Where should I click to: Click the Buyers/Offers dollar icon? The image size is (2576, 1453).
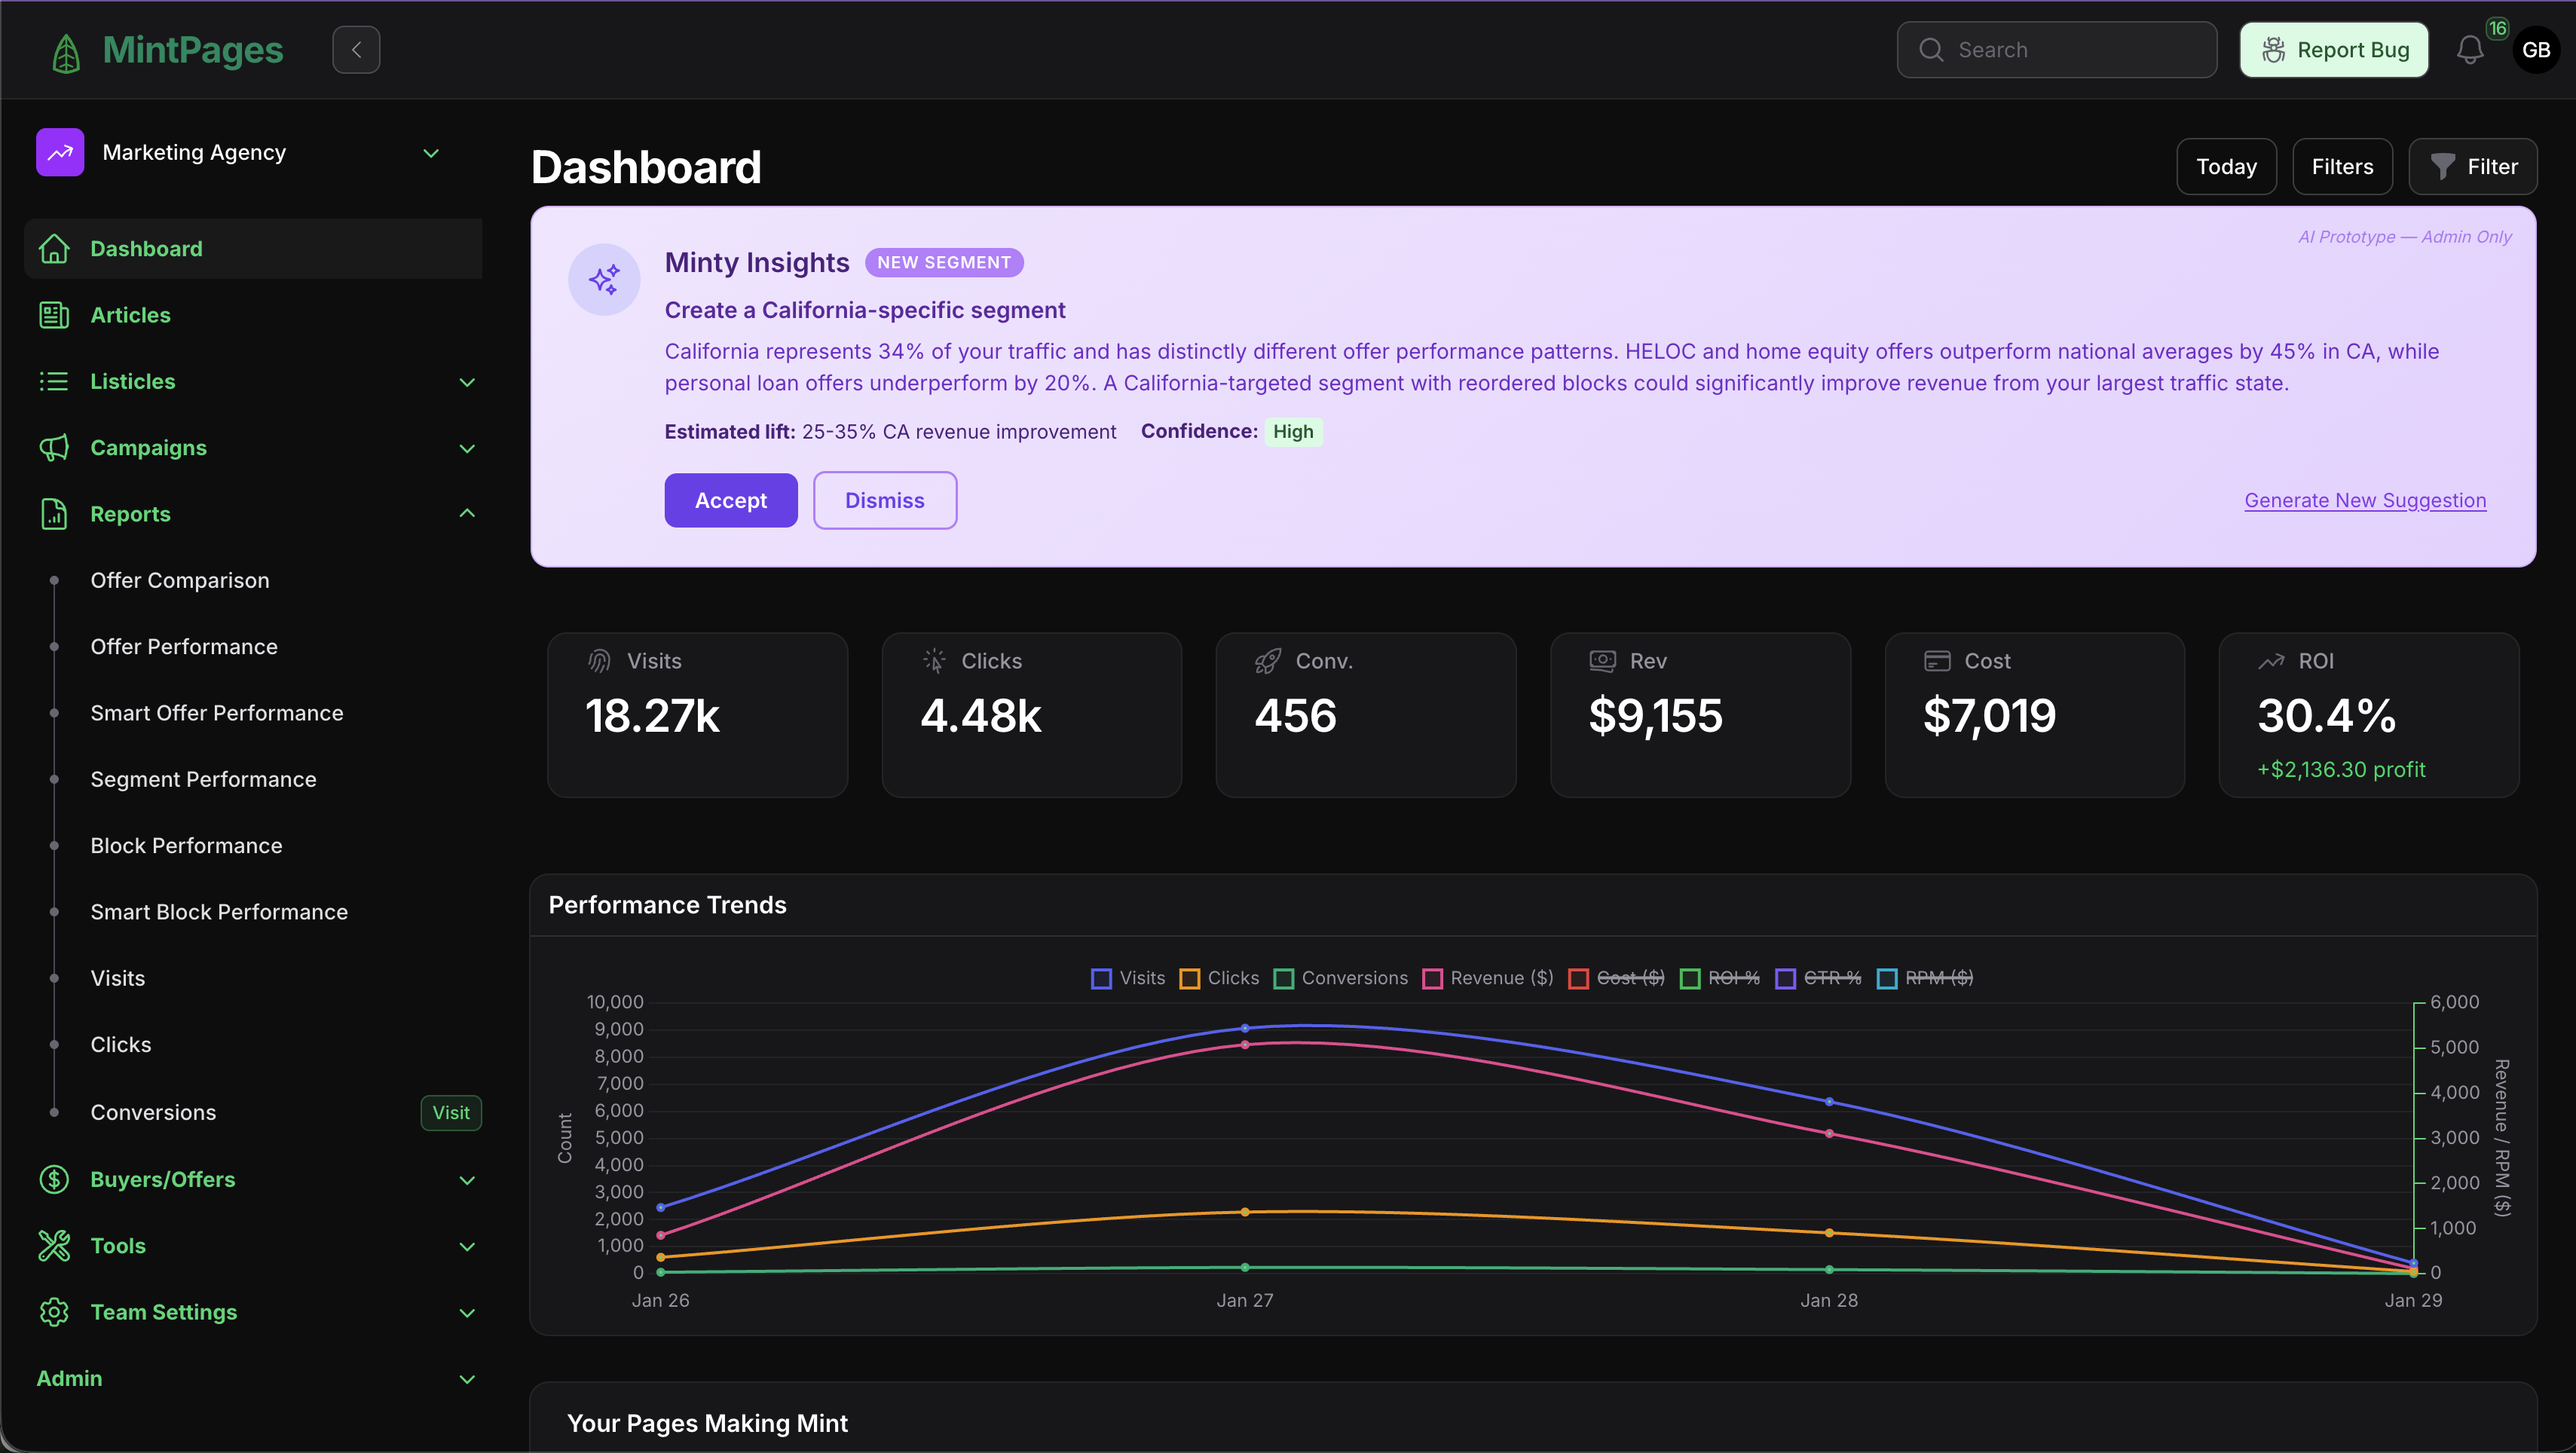point(54,1179)
